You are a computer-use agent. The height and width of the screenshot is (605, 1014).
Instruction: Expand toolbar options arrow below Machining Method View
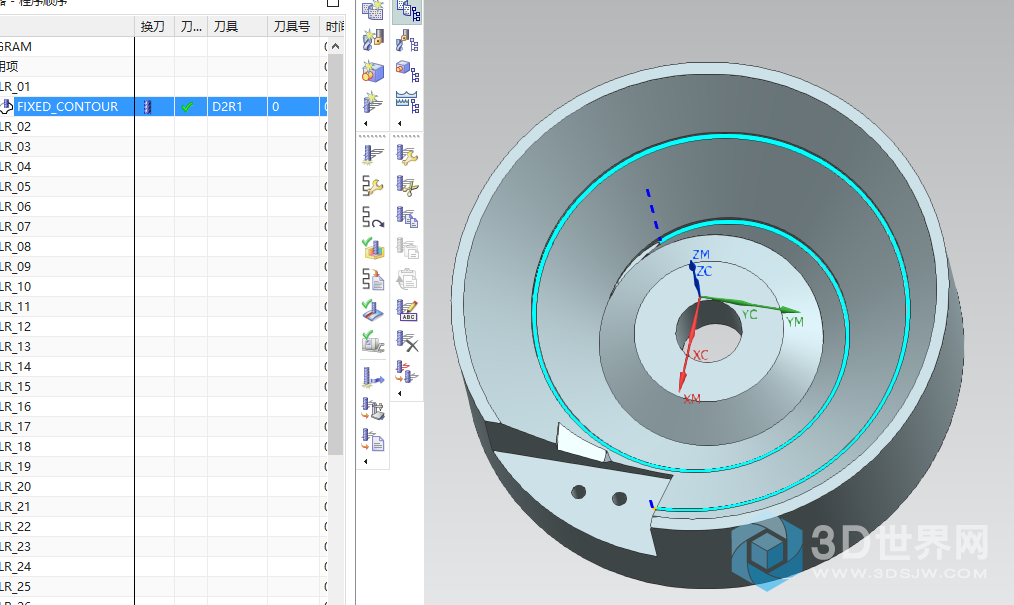(x=400, y=123)
